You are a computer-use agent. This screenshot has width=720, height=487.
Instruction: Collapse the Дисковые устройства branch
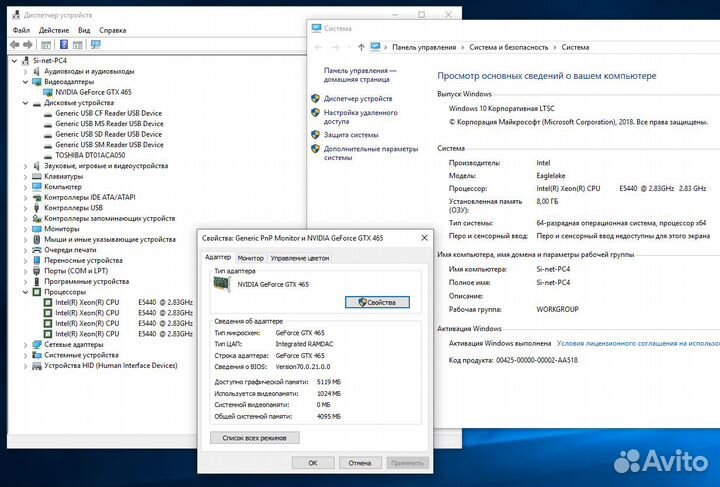pyautogui.click(x=26, y=103)
